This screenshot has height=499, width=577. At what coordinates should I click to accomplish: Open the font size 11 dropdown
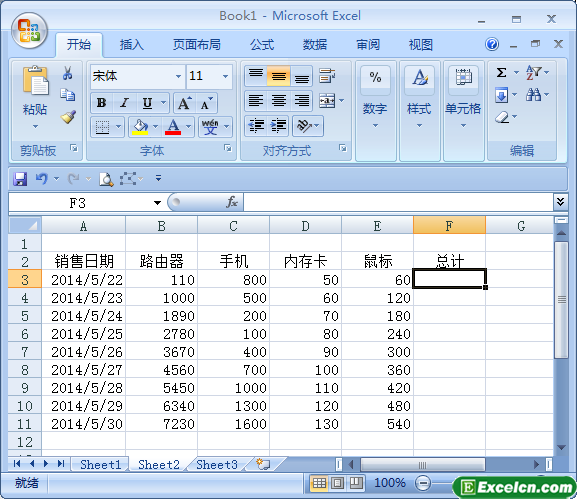226,77
